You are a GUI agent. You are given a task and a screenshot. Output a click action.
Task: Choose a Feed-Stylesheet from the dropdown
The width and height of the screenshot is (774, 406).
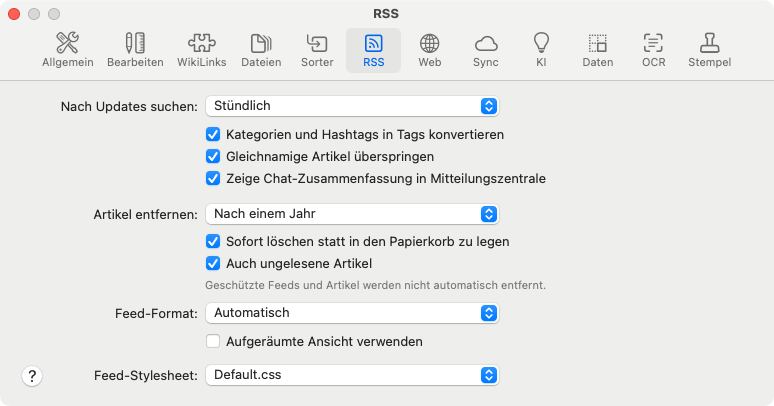(x=351, y=375)
